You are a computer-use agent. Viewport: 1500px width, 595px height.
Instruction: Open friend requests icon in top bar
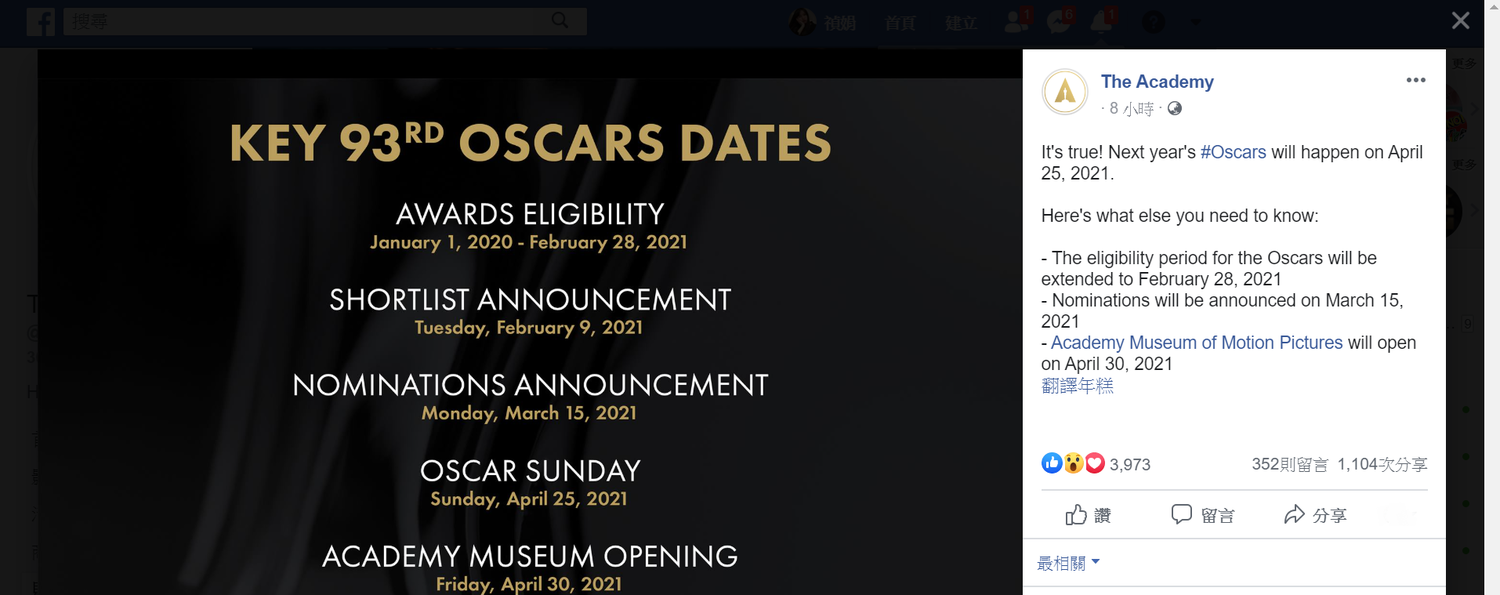1015,21
